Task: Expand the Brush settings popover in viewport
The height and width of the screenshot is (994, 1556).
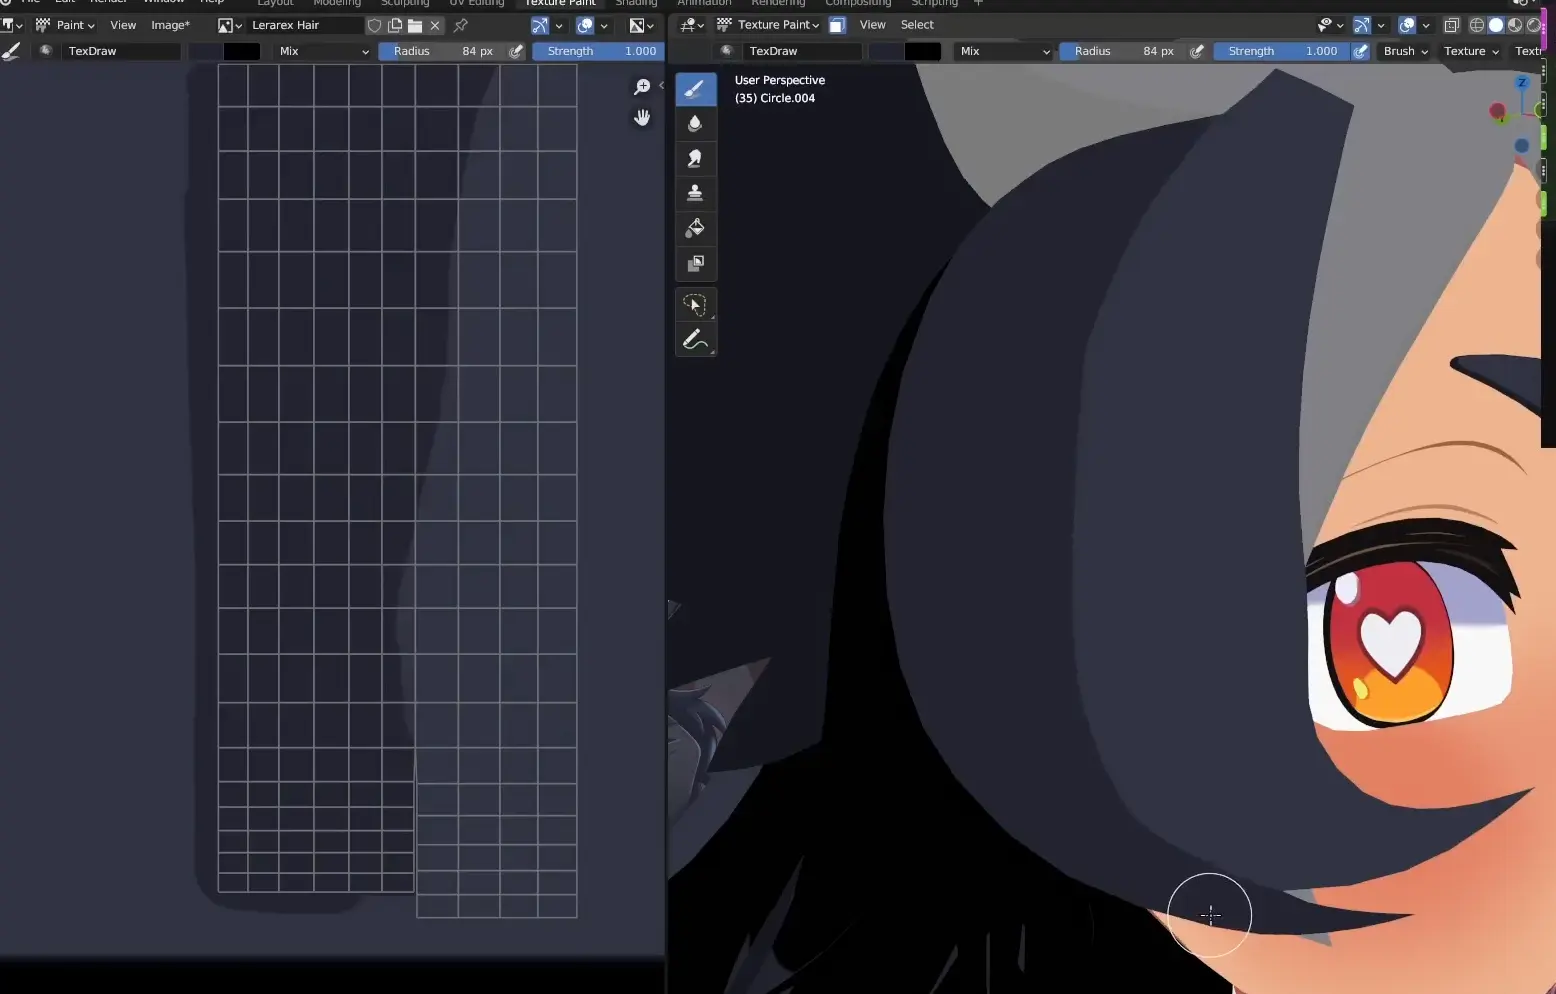Action: tap(1405, 51)
